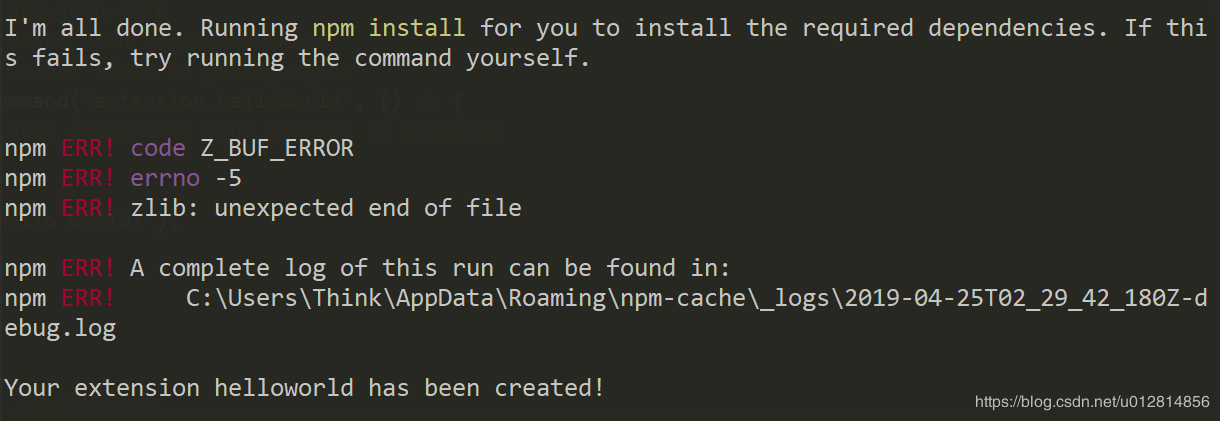Click the C:\Users\Think start of log path
1220x421 pixels.
pos(290,298)
